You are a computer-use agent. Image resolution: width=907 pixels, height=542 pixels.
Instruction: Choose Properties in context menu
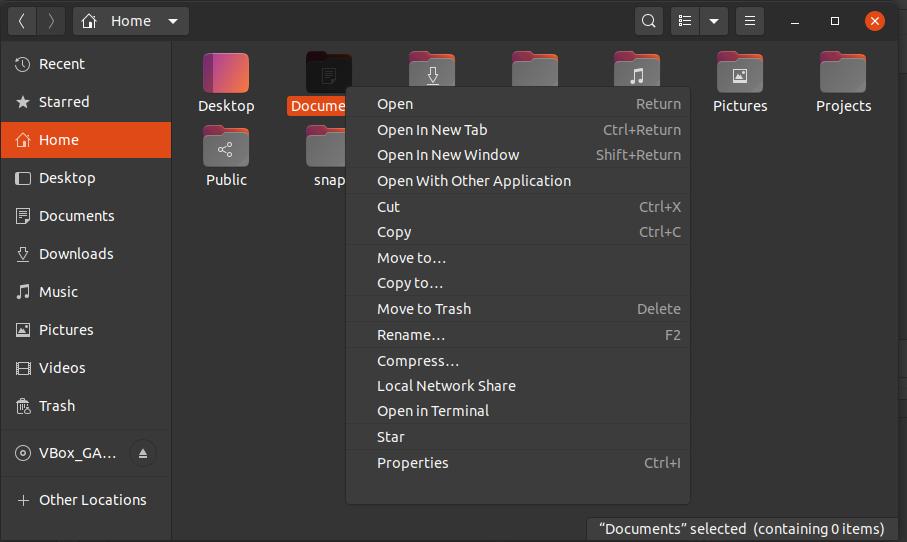(x=518, y=463)
